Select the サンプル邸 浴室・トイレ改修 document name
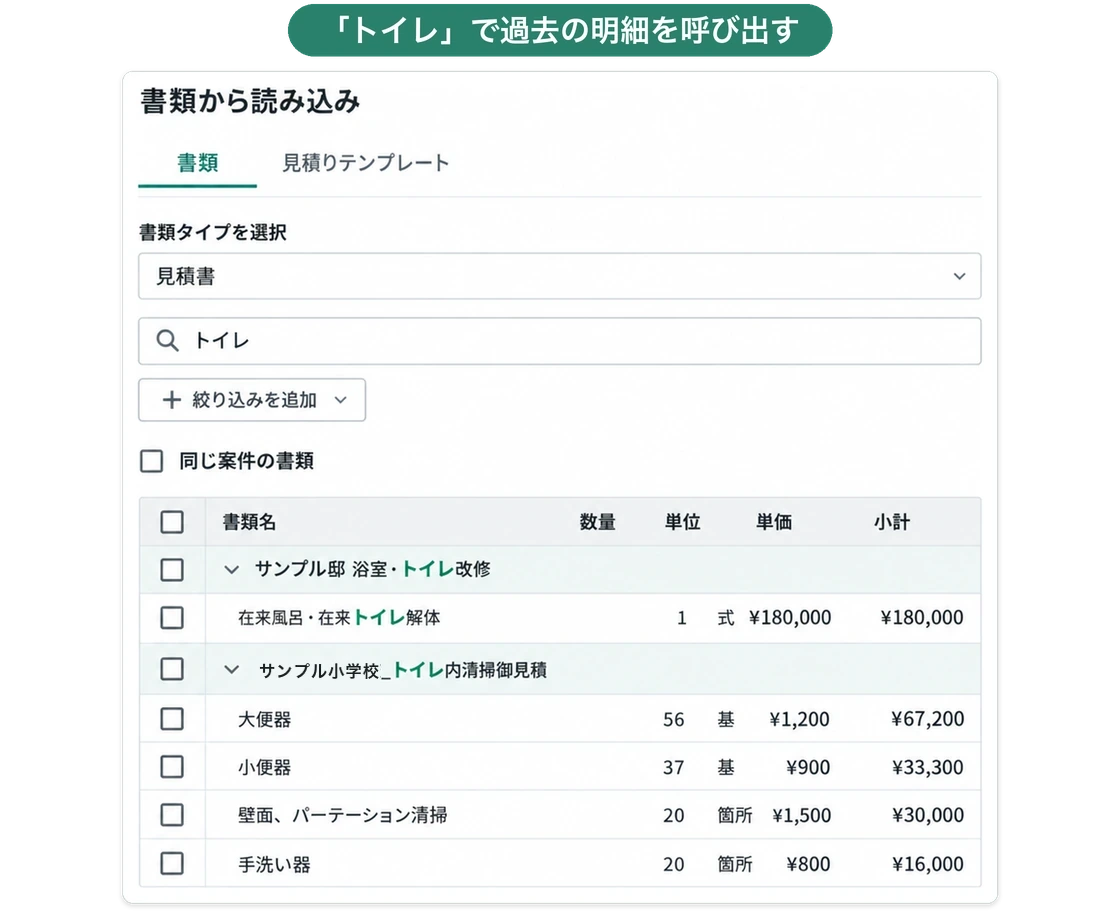 pyautogui.click(x=373, y=569)
